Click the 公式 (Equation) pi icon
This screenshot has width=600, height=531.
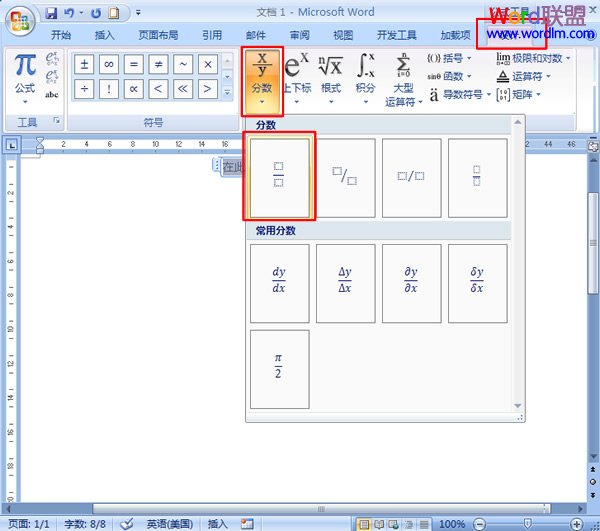[x=25, y=73]
